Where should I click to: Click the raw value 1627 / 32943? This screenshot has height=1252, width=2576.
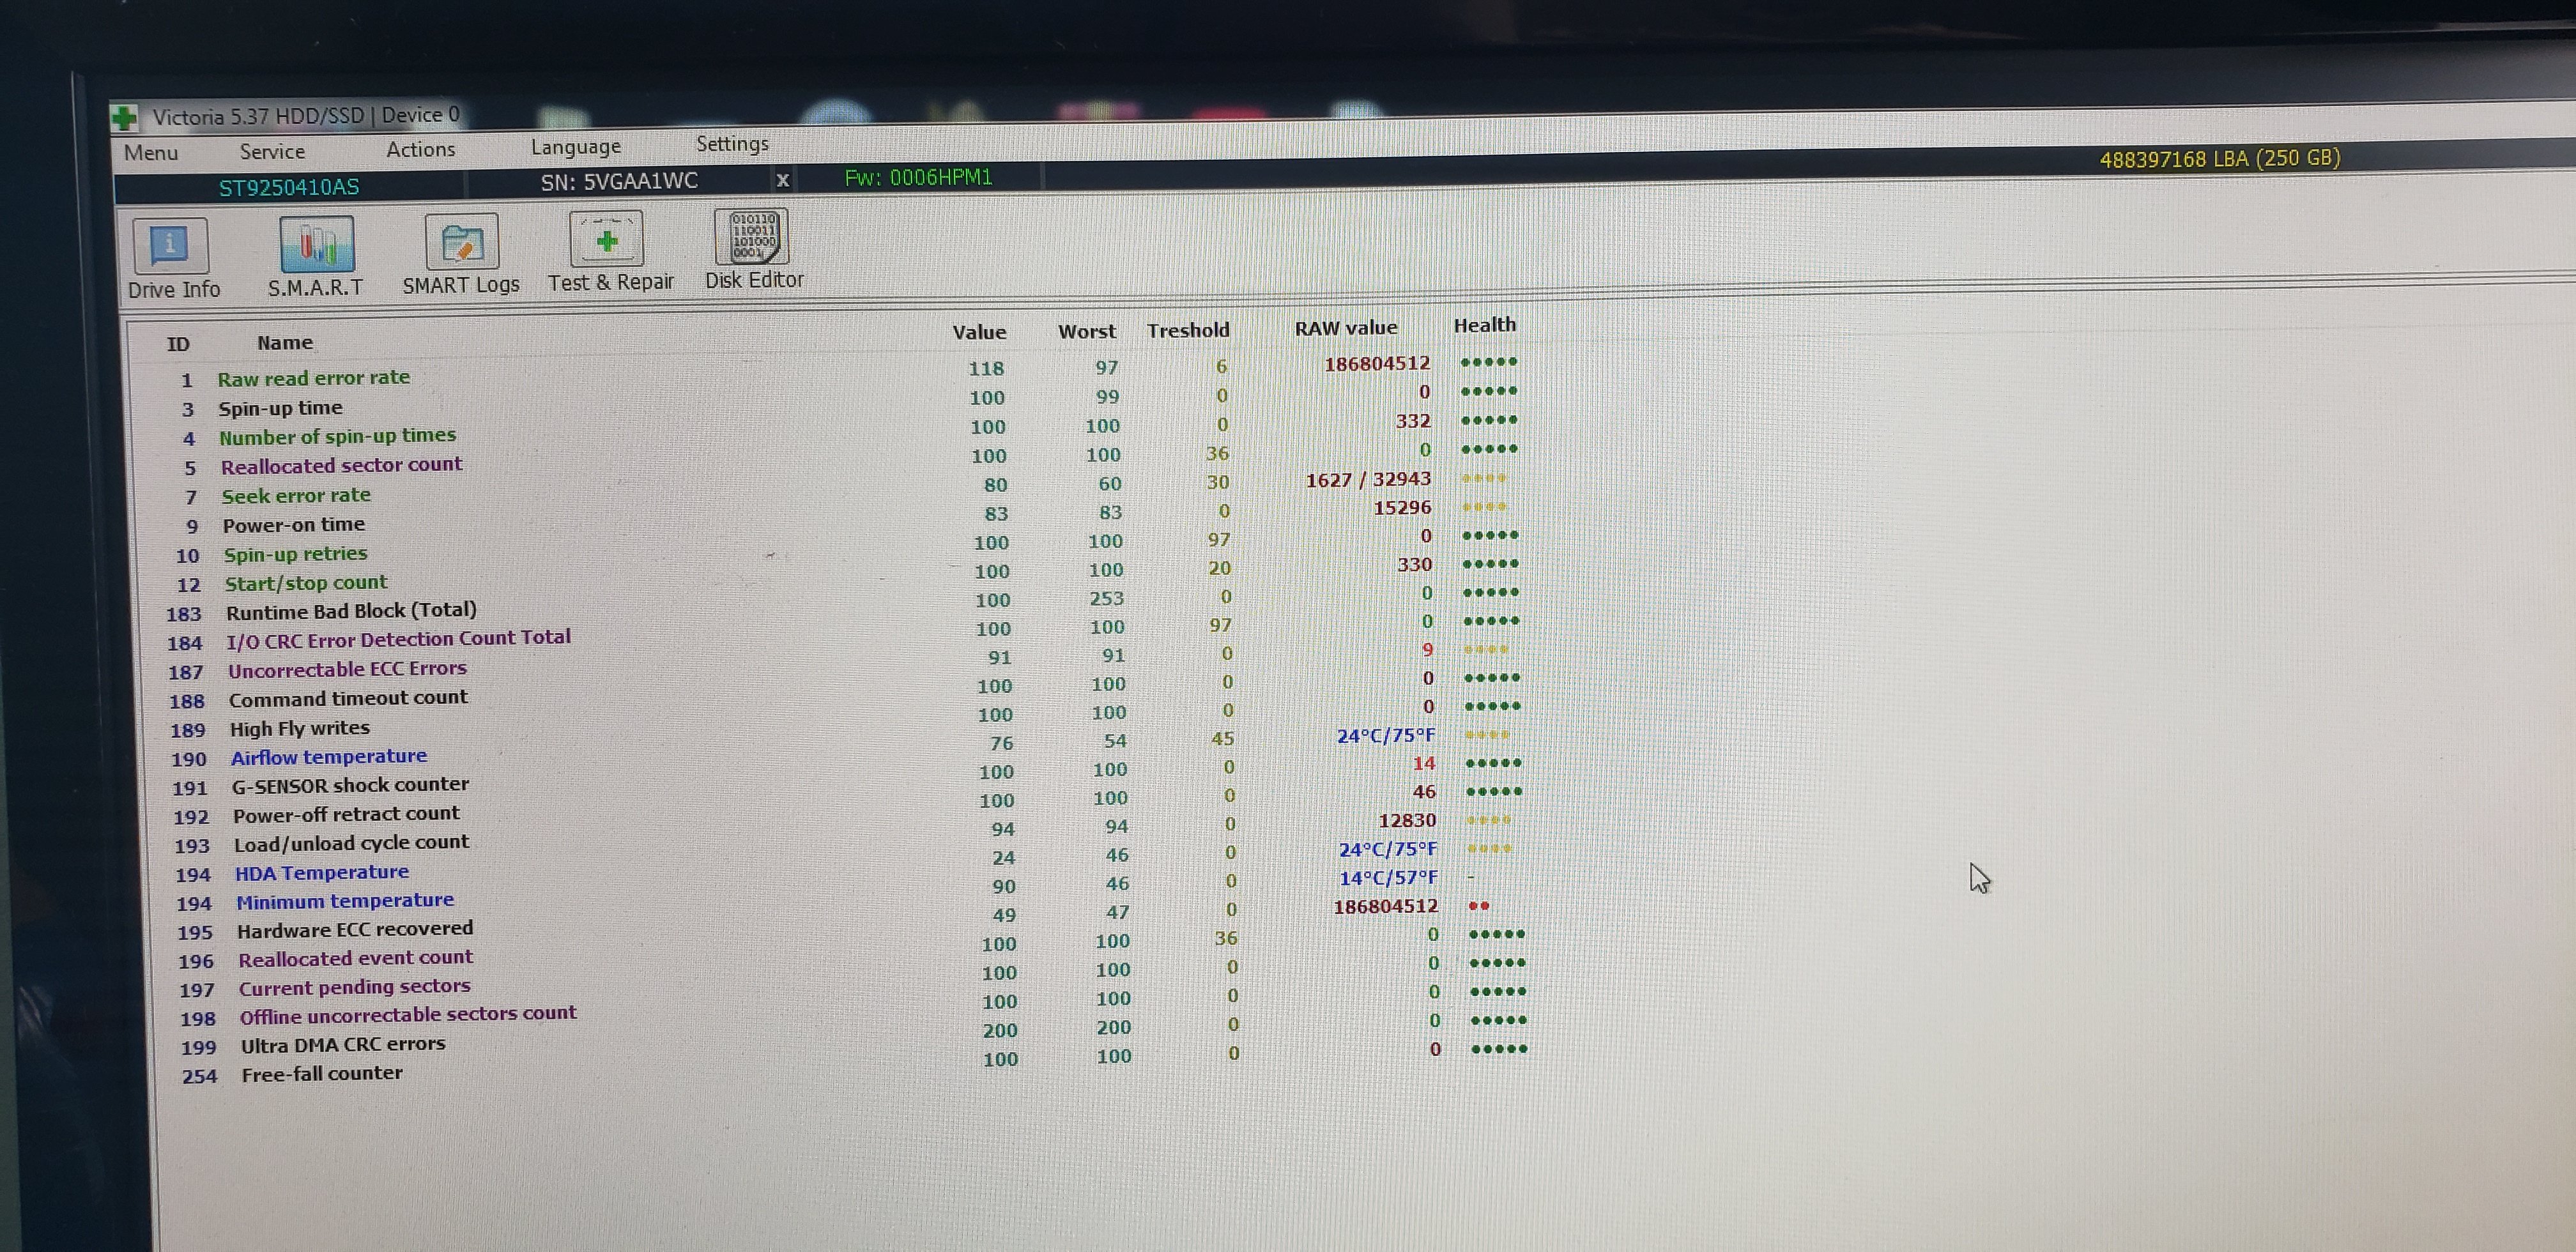pos(1368,480)
